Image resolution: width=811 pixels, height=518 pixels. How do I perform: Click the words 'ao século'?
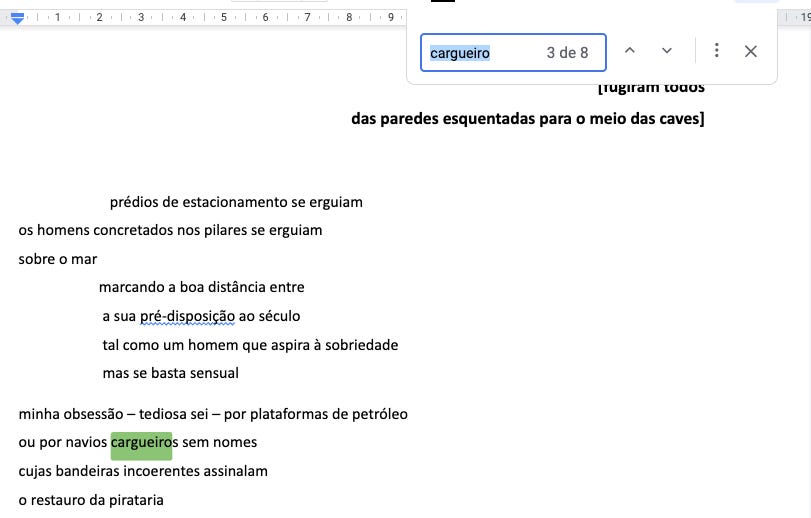coord(269,316)
